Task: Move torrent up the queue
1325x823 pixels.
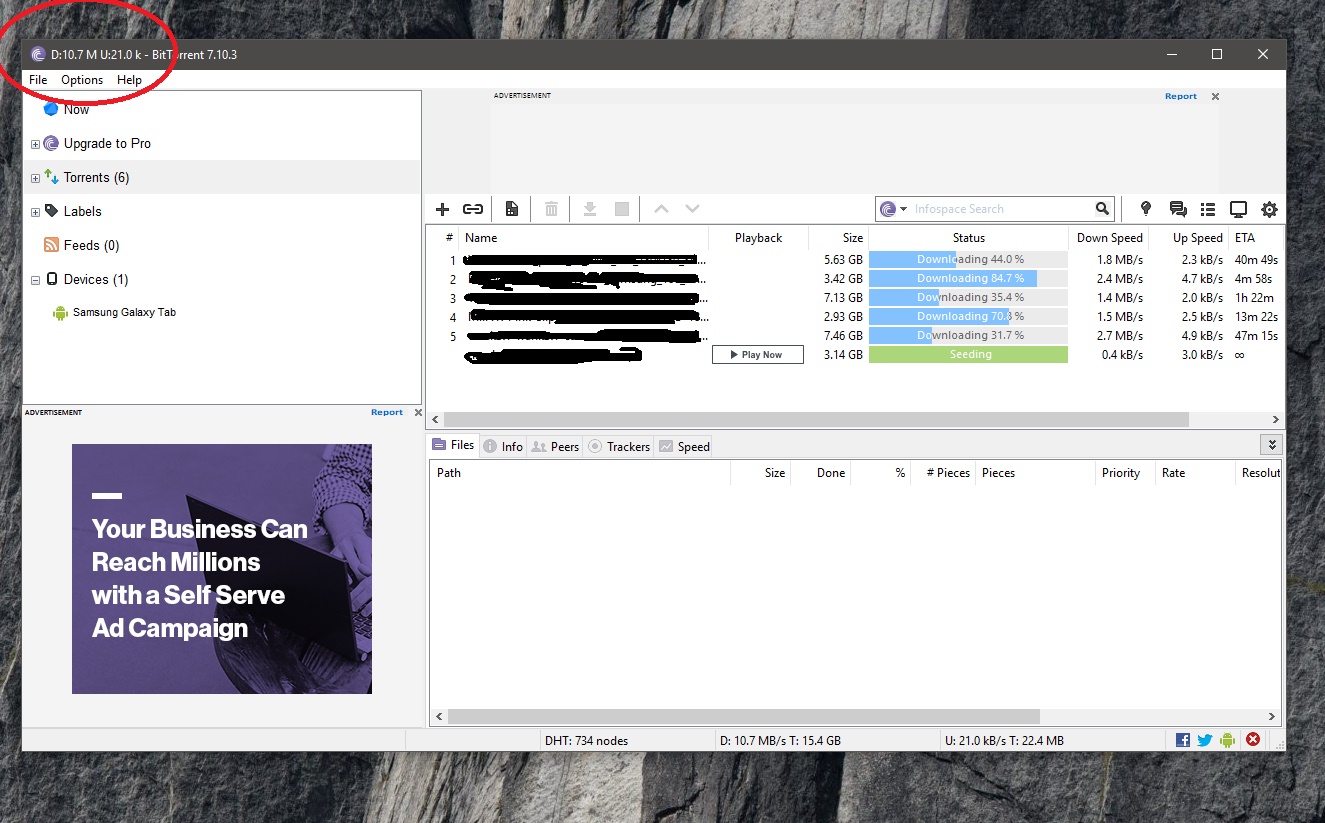Action: (x=660, y=209)
